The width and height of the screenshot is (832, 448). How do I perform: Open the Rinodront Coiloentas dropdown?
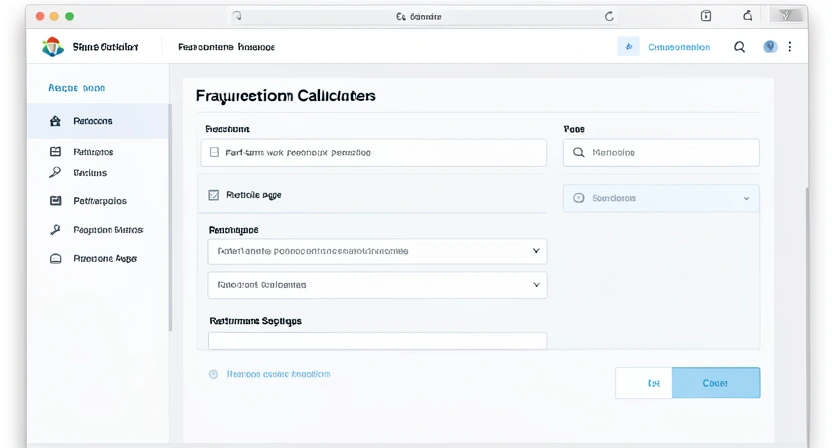click(x=377, y=285)
